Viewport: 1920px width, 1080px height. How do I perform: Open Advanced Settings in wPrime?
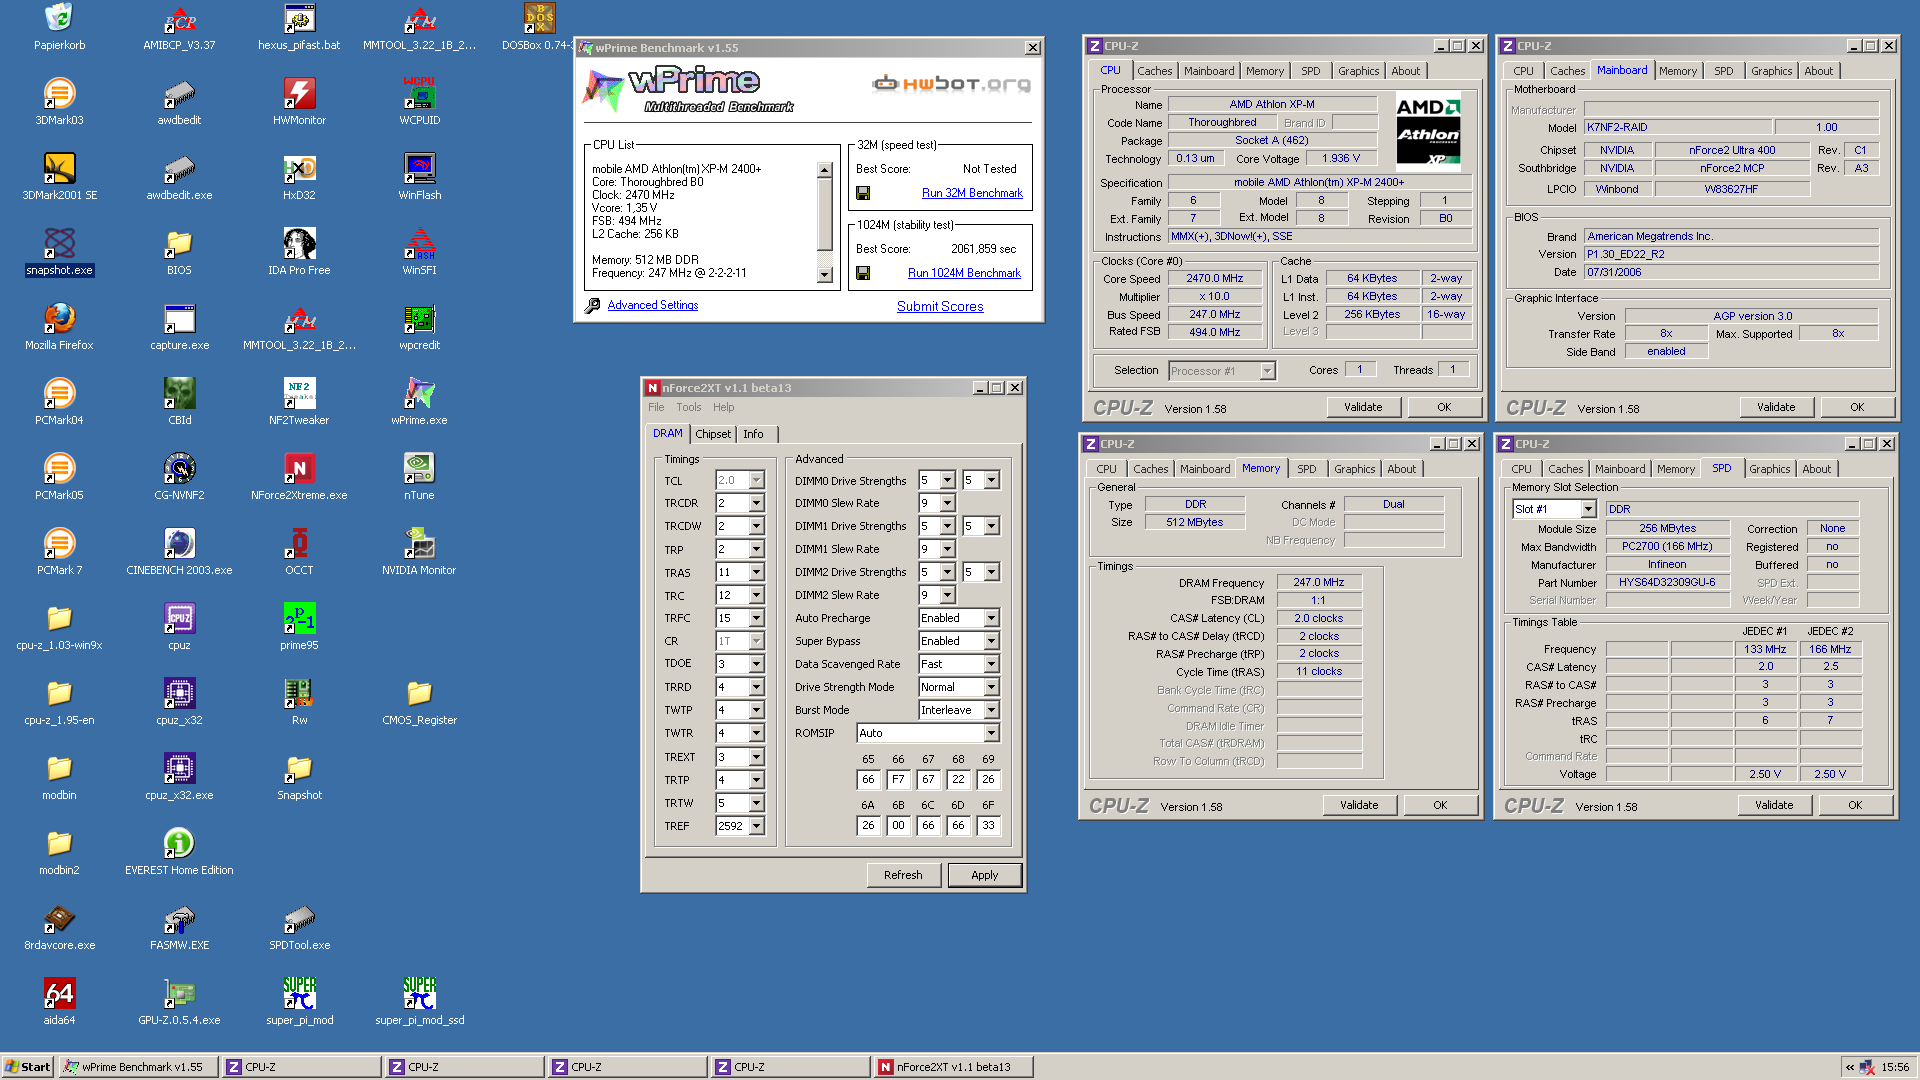[653, 305]
